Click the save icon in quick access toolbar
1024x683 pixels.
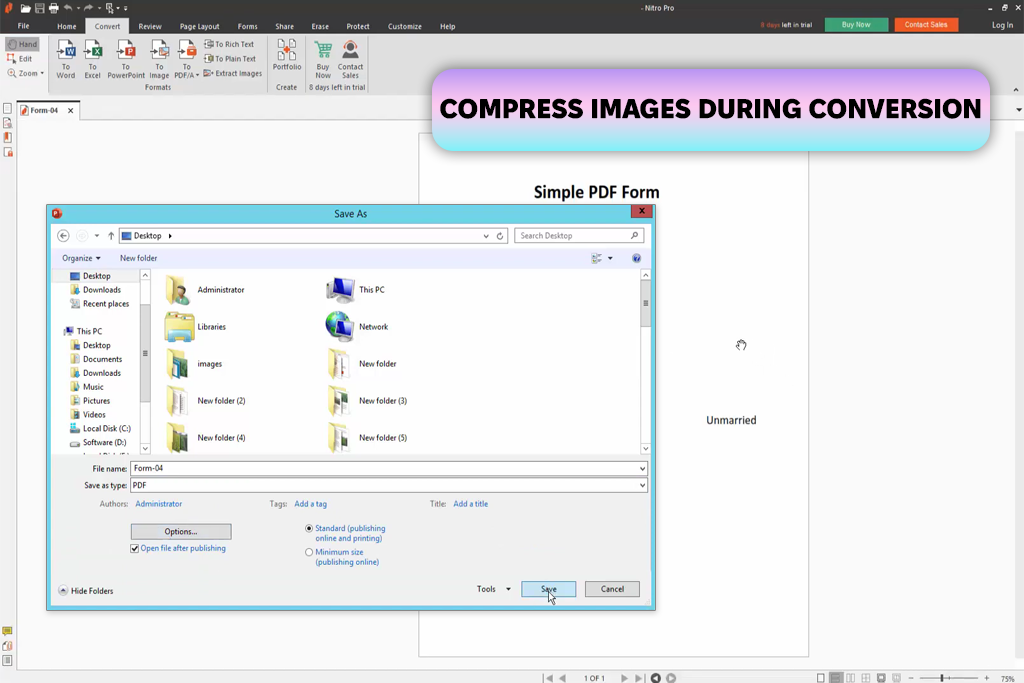click(40, 8)
